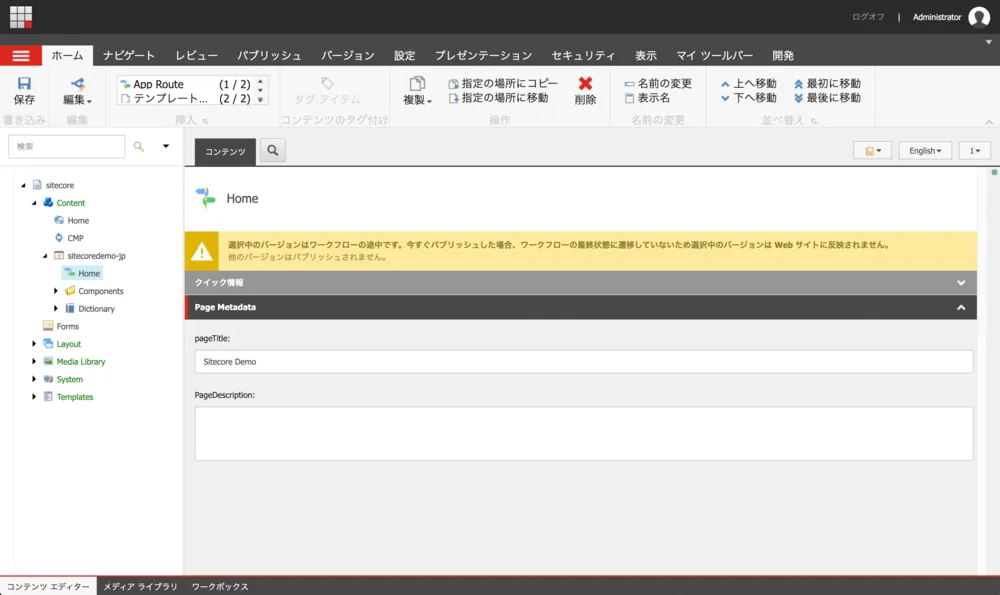Switch to the レビュー ribbon tab
1000x595 pixels.
[196, 55]
